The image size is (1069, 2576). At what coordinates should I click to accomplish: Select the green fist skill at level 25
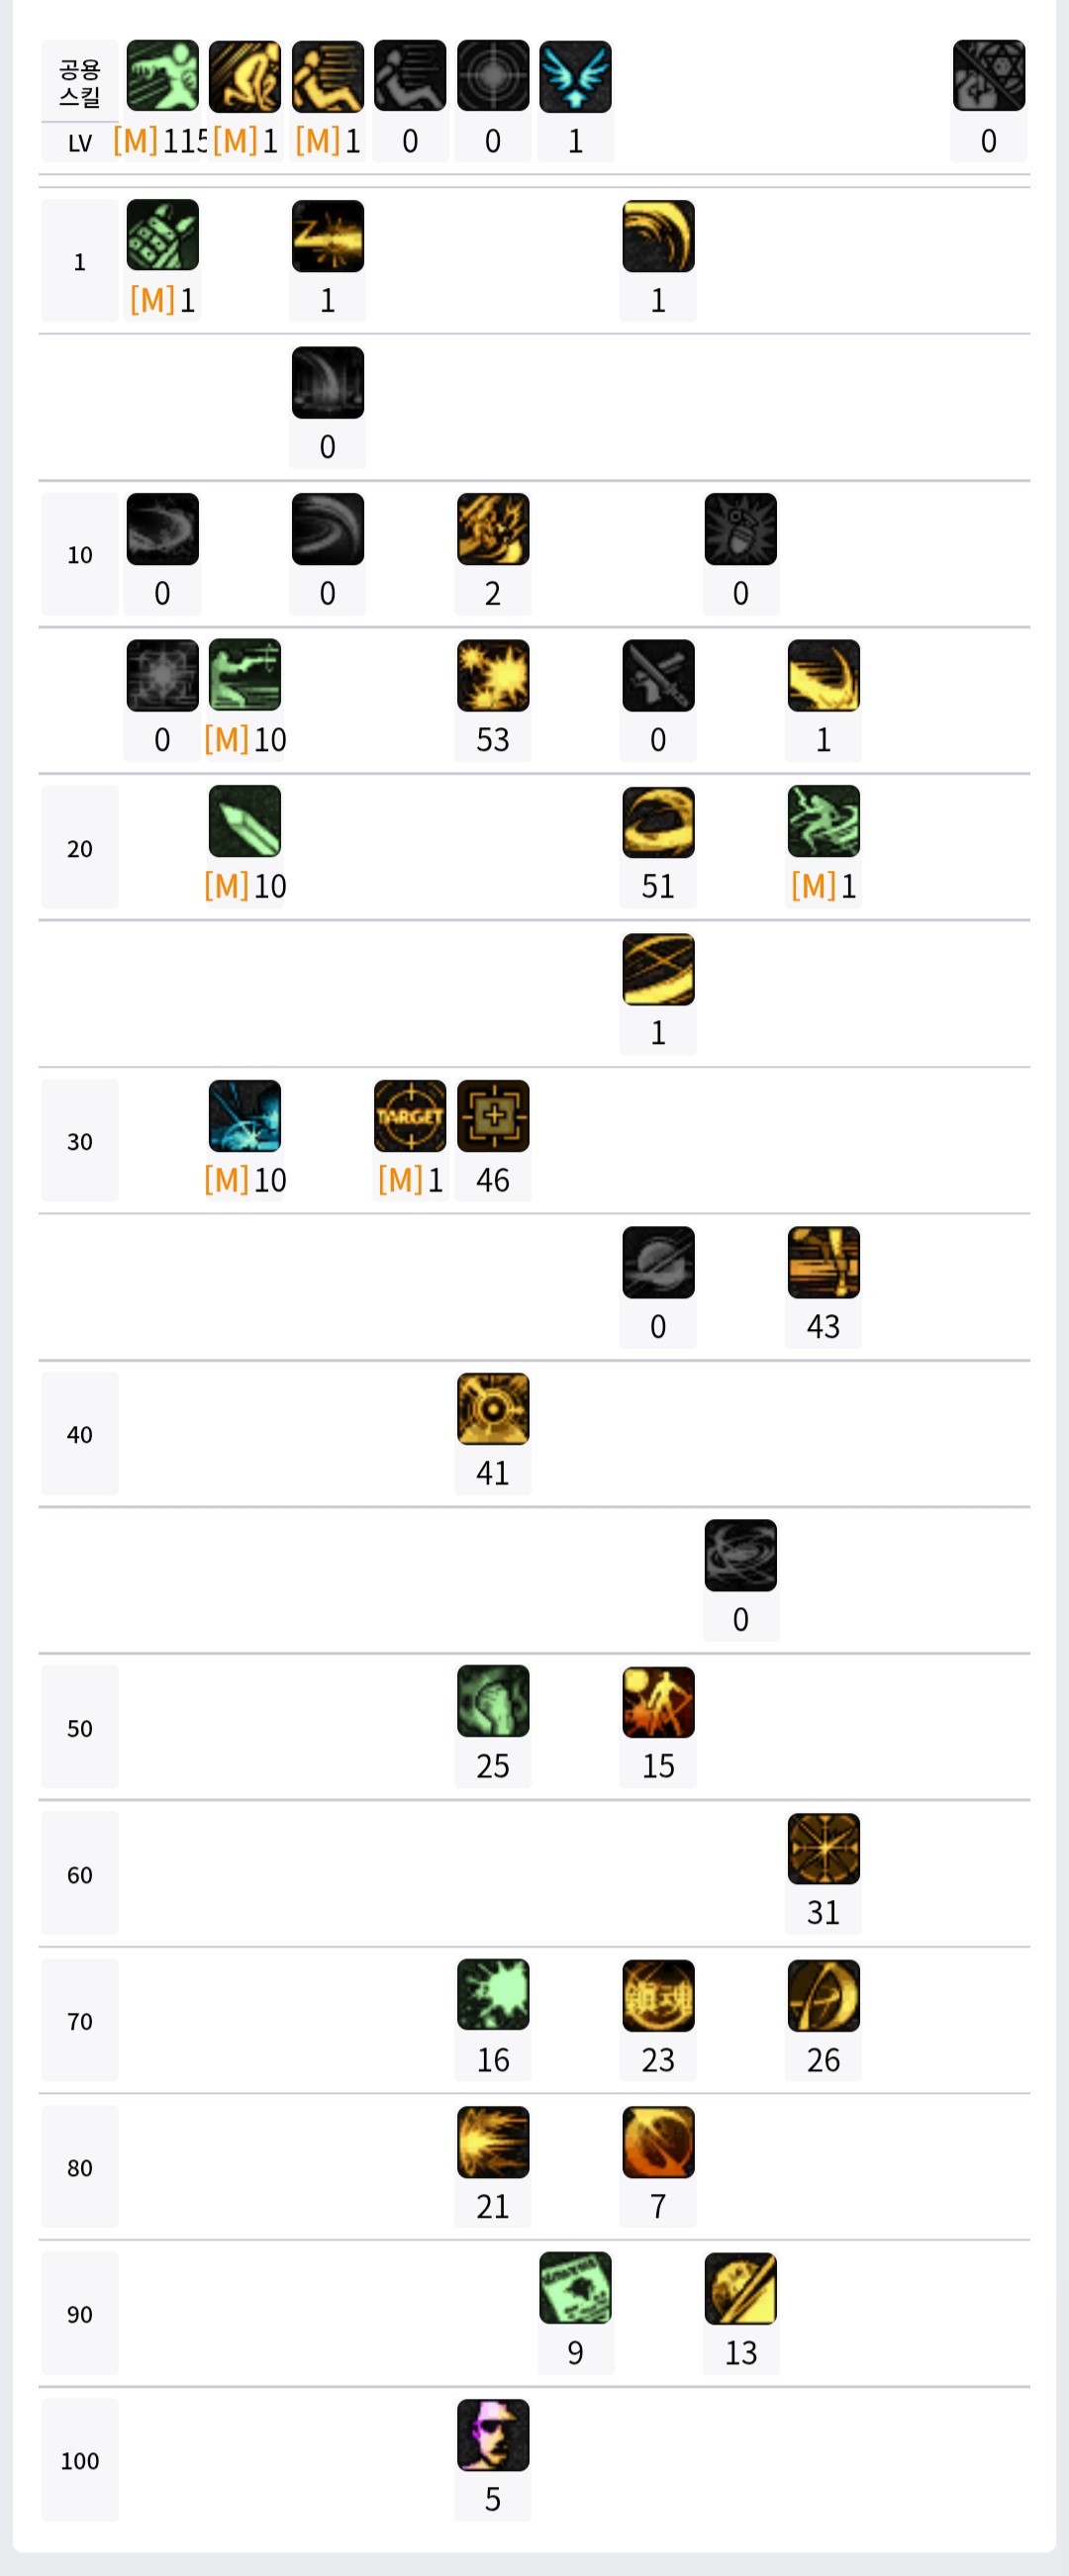[493, 1702]
